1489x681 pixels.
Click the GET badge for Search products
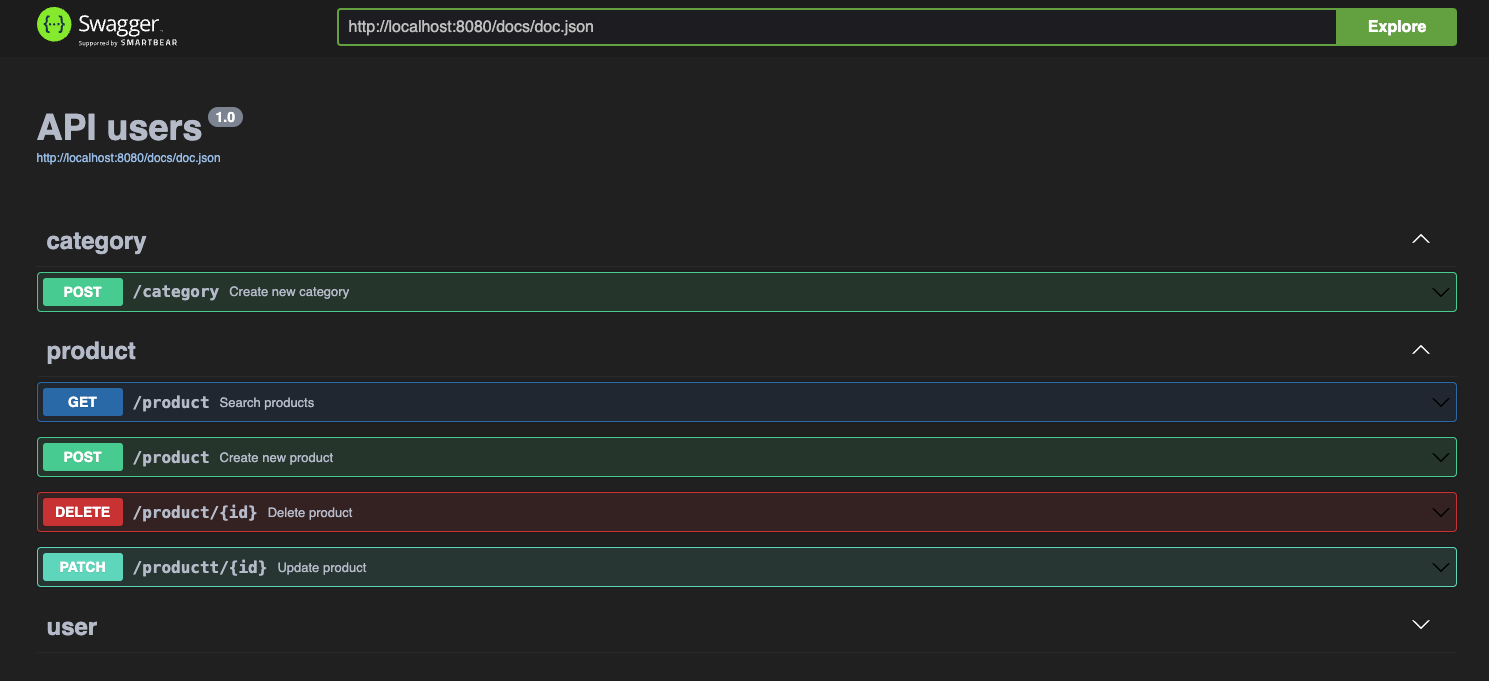(83, 402)
